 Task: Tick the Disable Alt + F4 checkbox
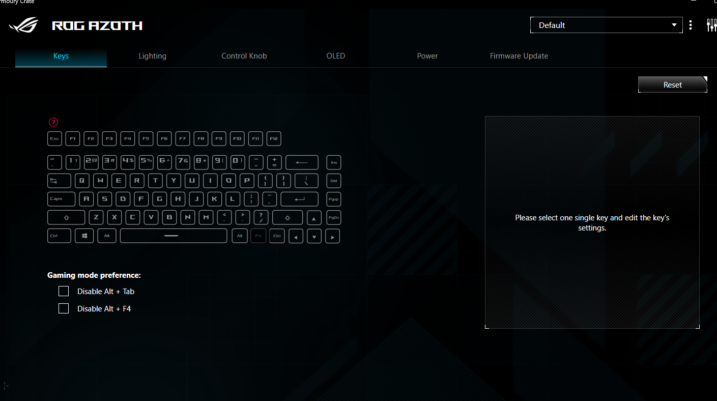pyautogui.click(x=64, y=309)
